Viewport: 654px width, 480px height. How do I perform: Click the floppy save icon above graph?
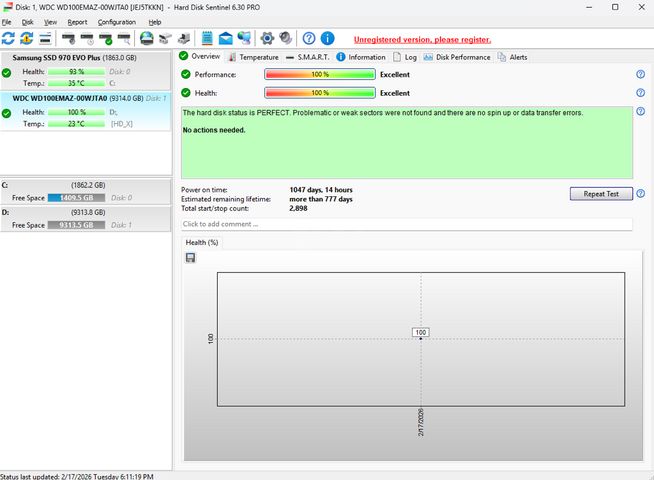(x=190, y=258)
